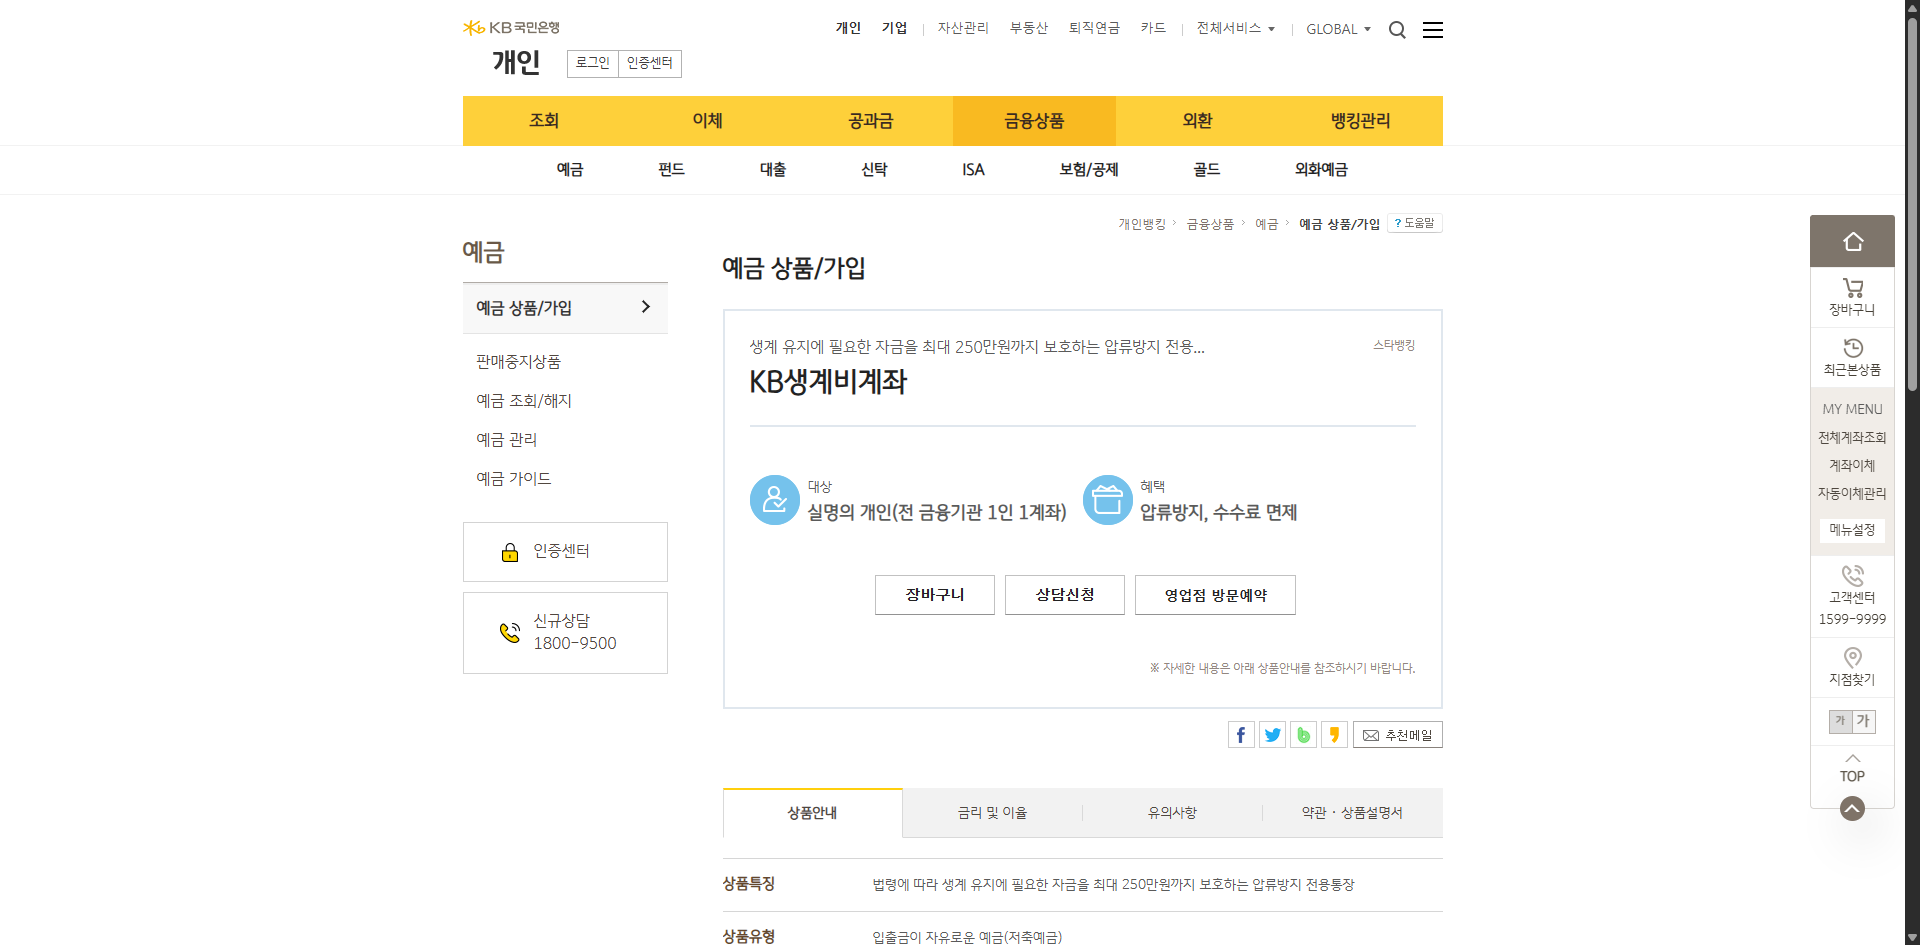This screenshot has width=1920, height=945.
Task: Open the 외환 main menu
Action: click(x=1197, y=121)
